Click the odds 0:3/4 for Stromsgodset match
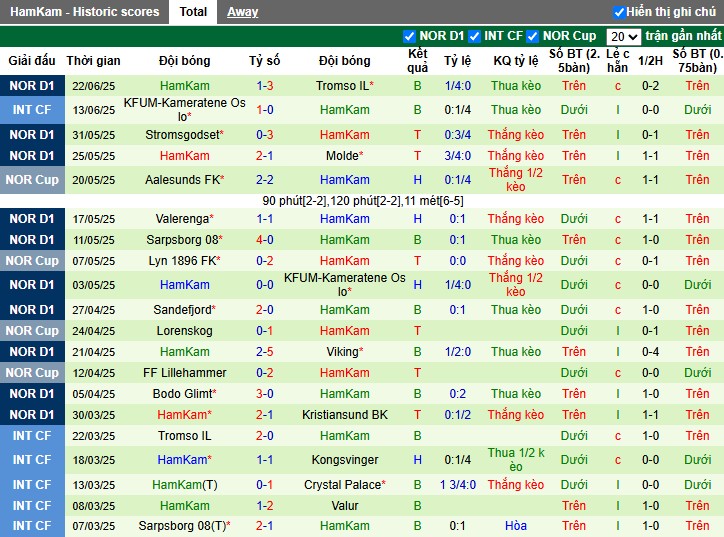Screen dimensions: 724x537 458,135
